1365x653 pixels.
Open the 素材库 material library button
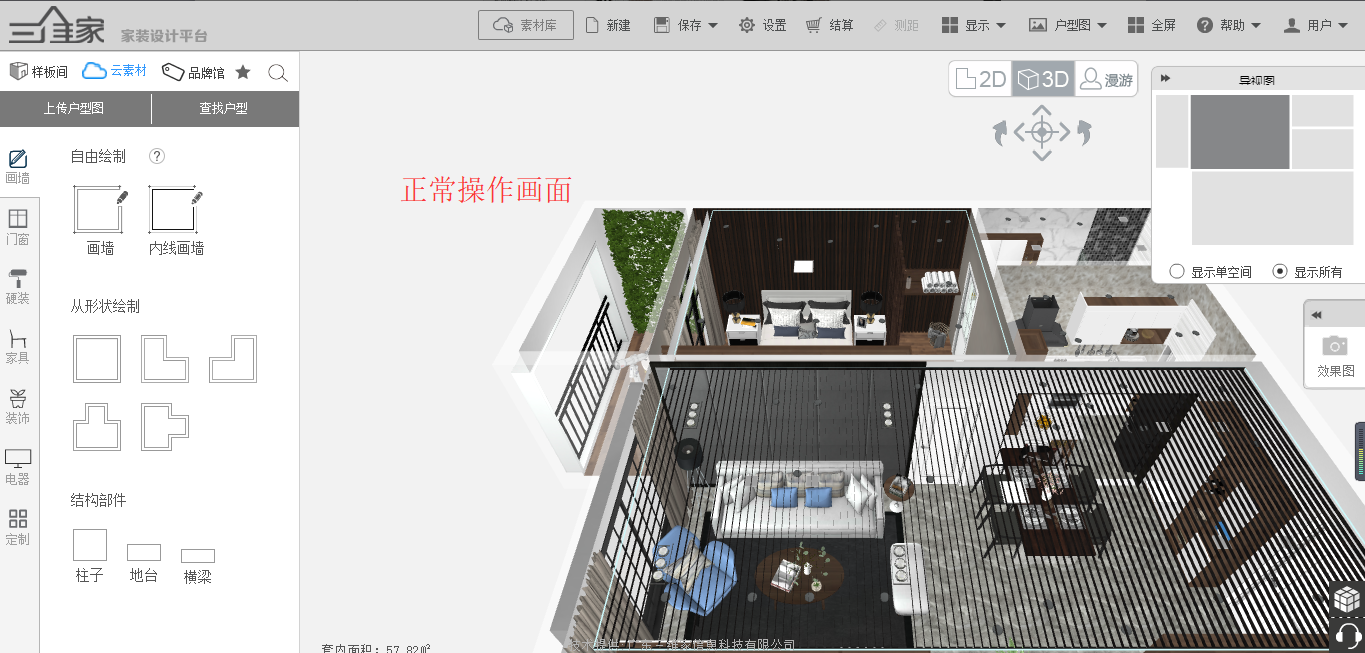coord(526,25)
